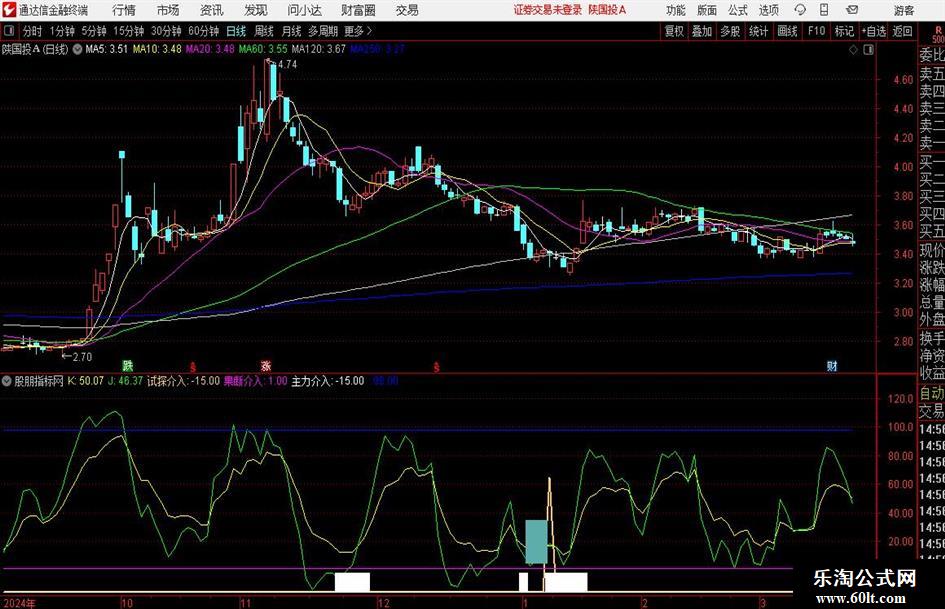Switch to 1分钟 period
This screenshot has height=609, width=945.
pos(61,31)
